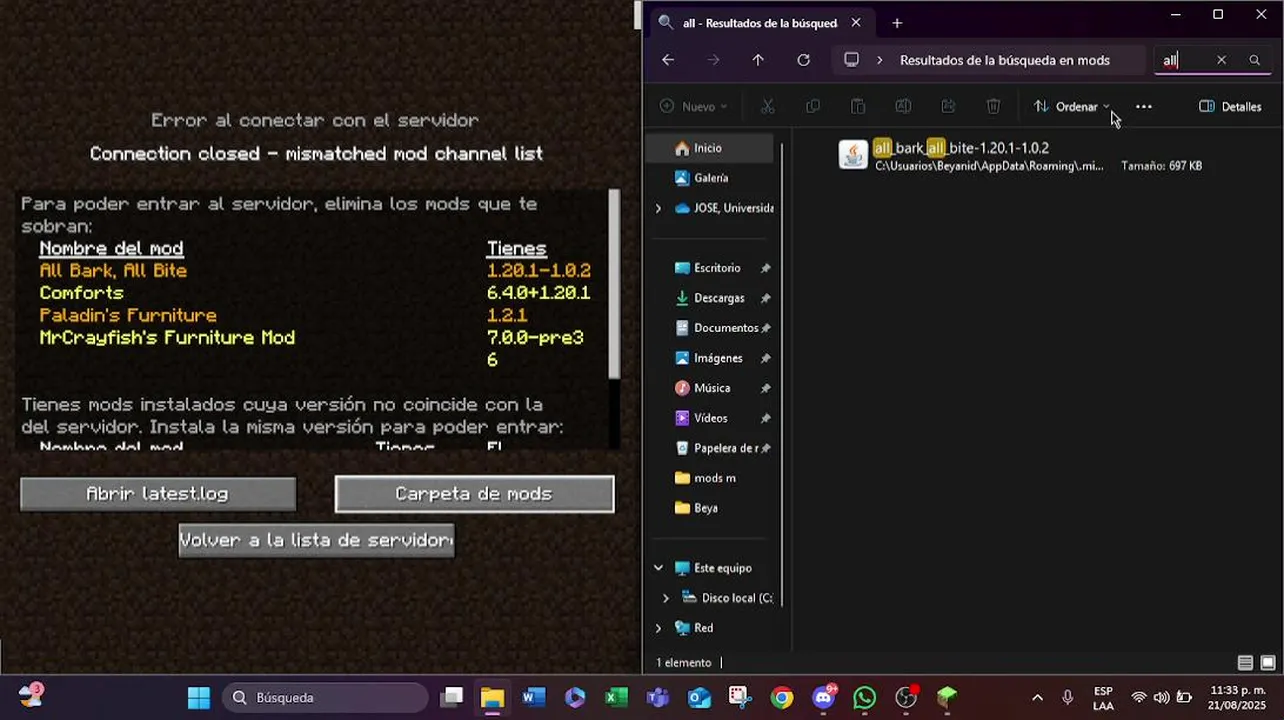Select the 'all - Resultados de la búsqueda' tab

(760, 23)
